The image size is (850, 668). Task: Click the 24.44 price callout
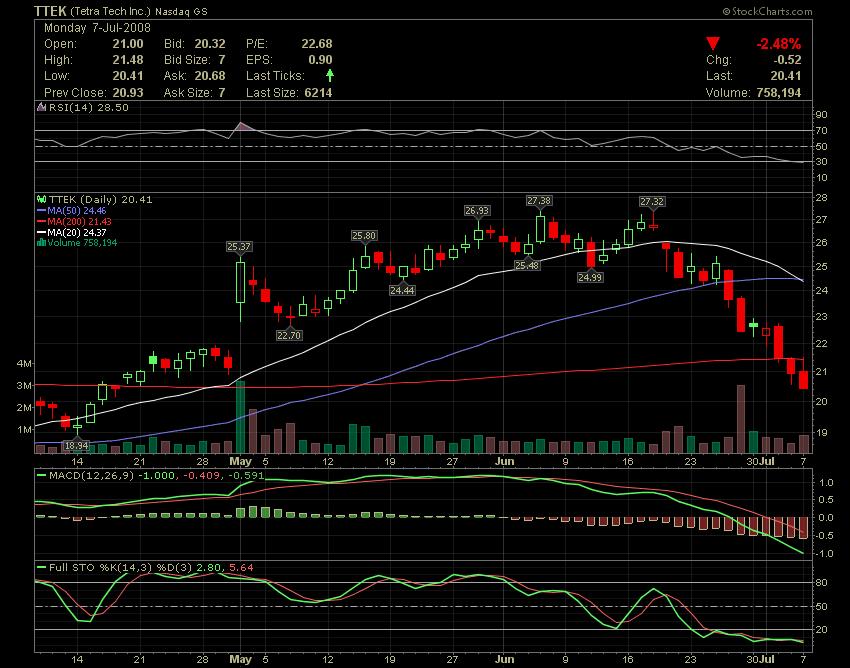(402, 290)
